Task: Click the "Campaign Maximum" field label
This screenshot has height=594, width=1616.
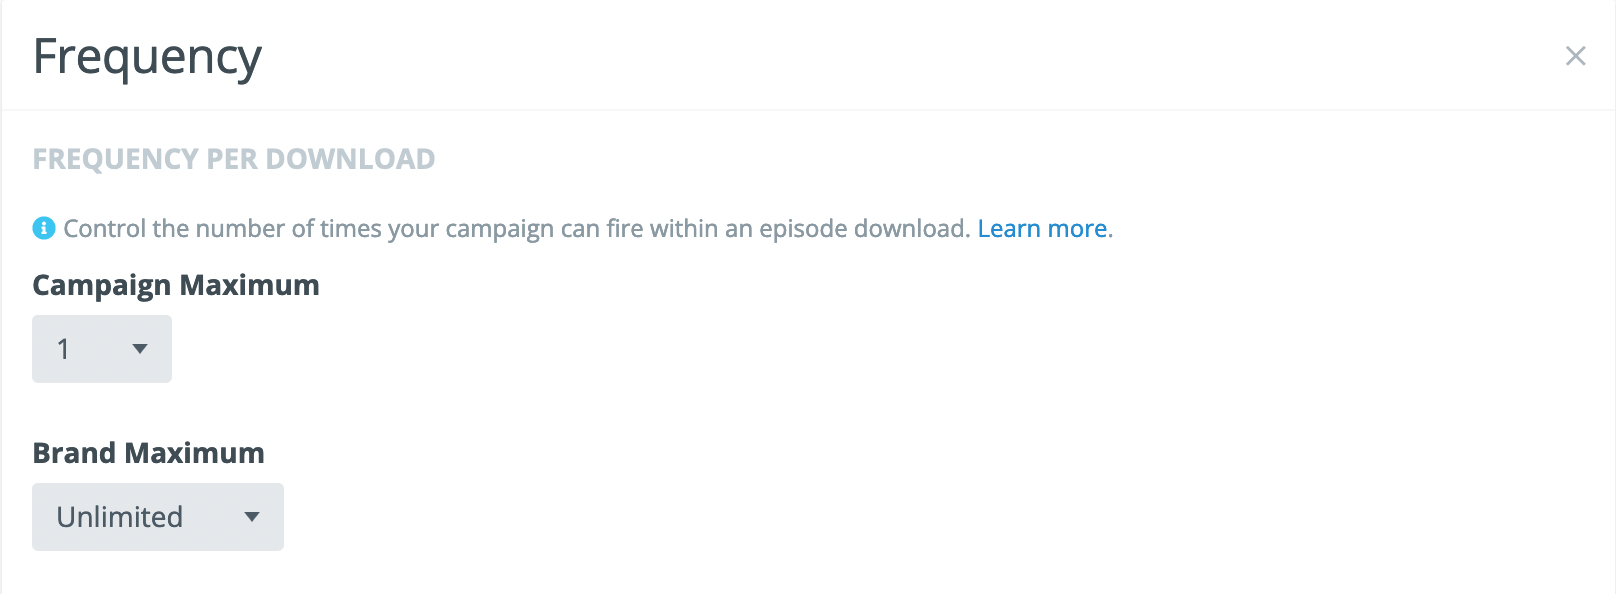Action: pos(176,286)
